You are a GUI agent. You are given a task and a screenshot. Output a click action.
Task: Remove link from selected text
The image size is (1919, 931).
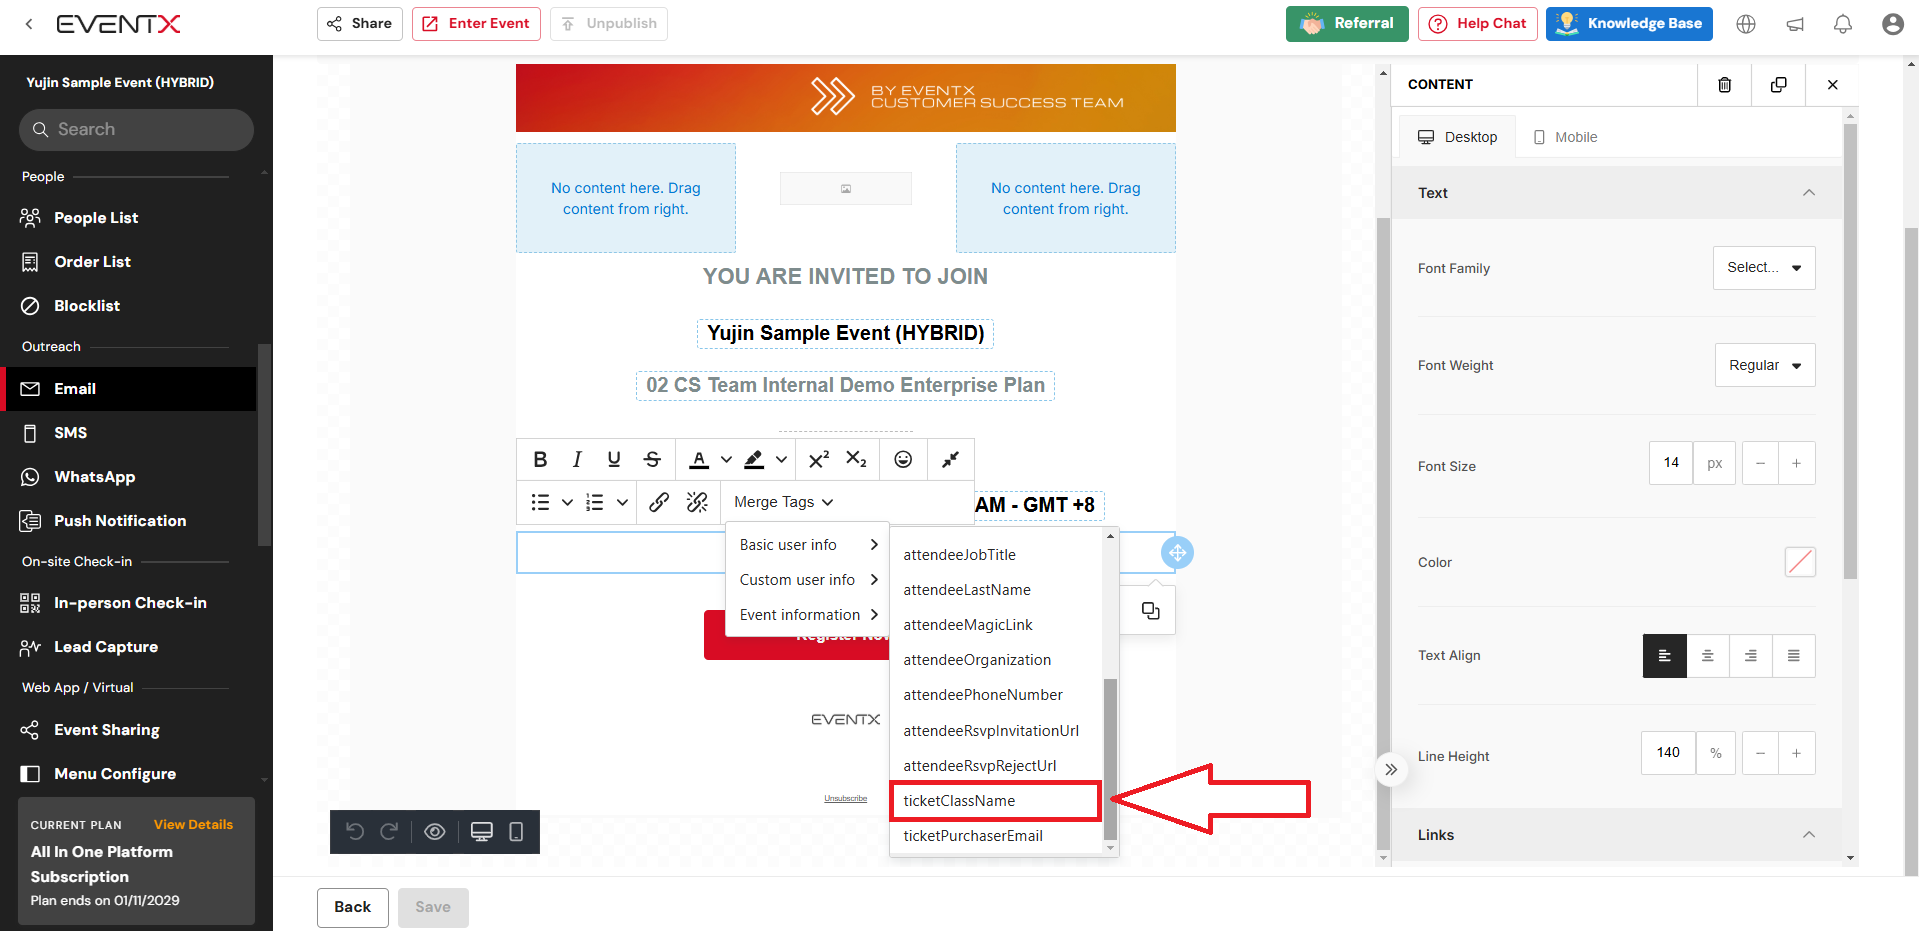[x=697, y=502]
